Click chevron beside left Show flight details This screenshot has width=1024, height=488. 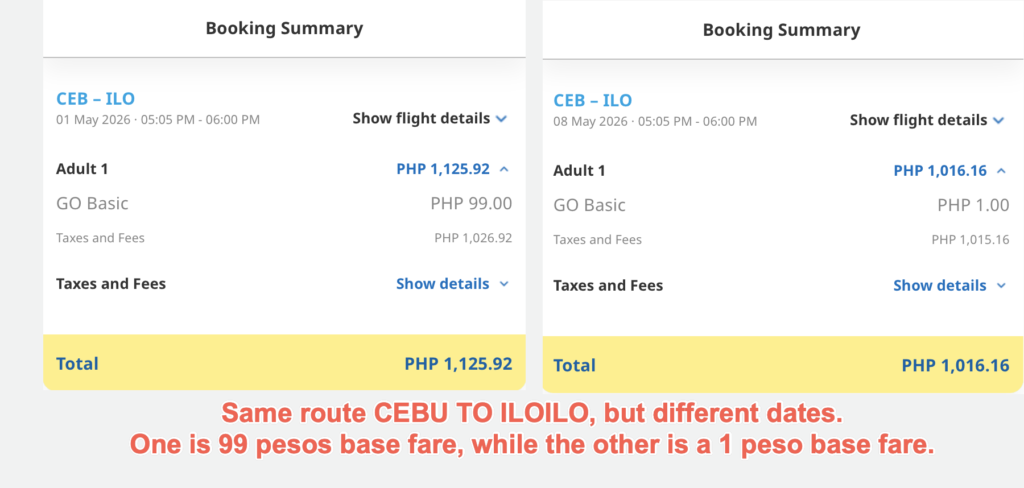click(501, 119)
